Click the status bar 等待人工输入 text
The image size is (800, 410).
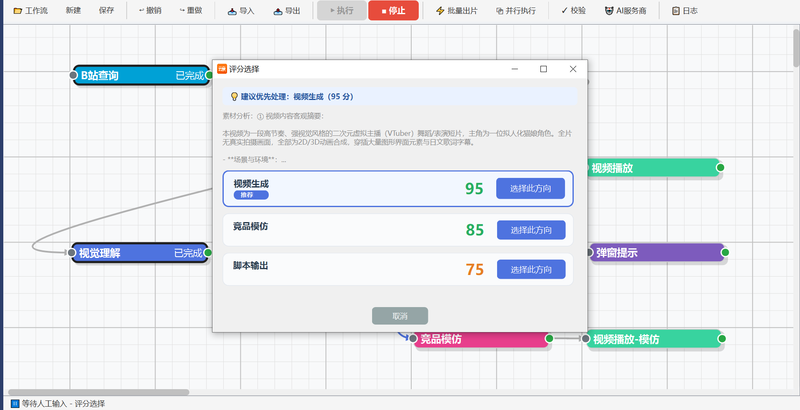click(63, 403)
